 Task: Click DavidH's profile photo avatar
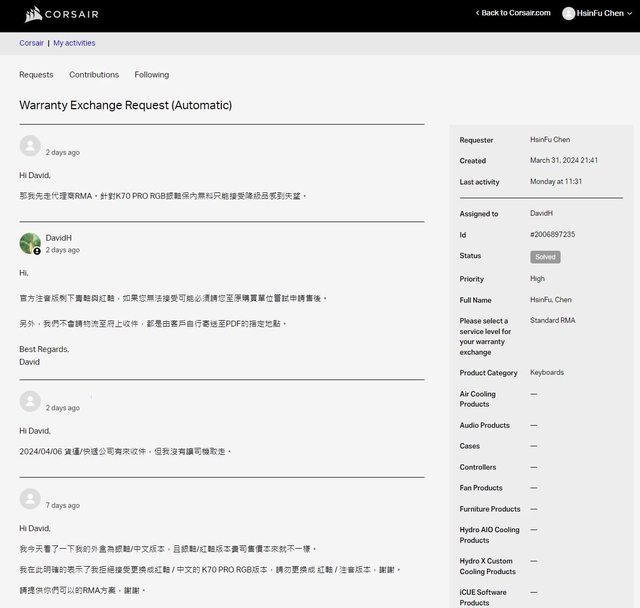coord(30,243)
